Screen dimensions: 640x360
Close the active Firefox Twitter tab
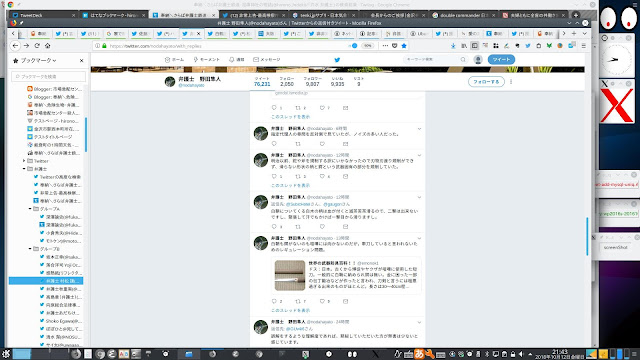click(x=199, y=33)
